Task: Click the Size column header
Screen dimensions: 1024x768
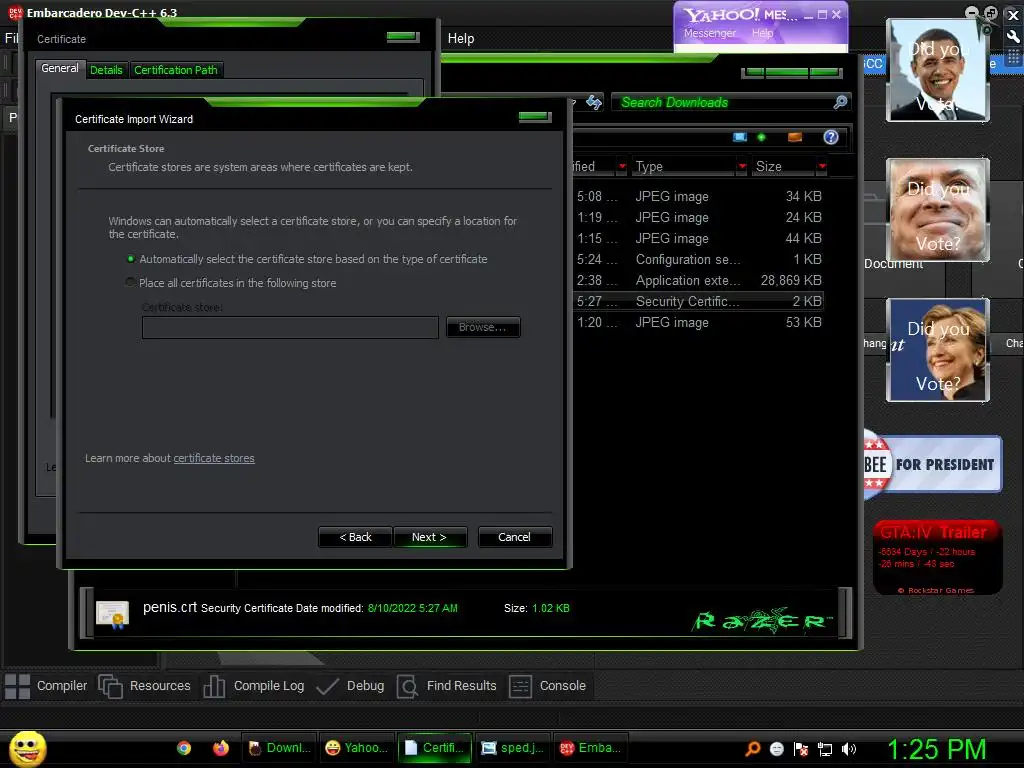Action: click(785, 167)
